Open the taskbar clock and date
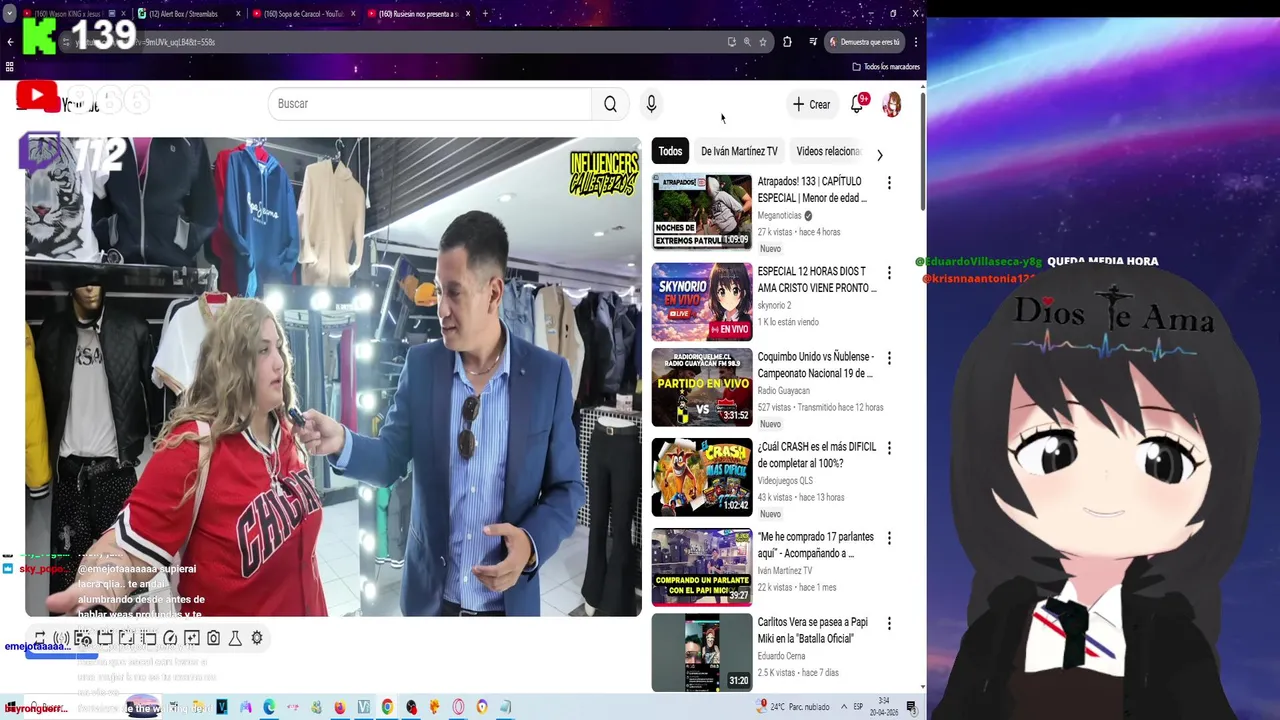 (884, 707)
